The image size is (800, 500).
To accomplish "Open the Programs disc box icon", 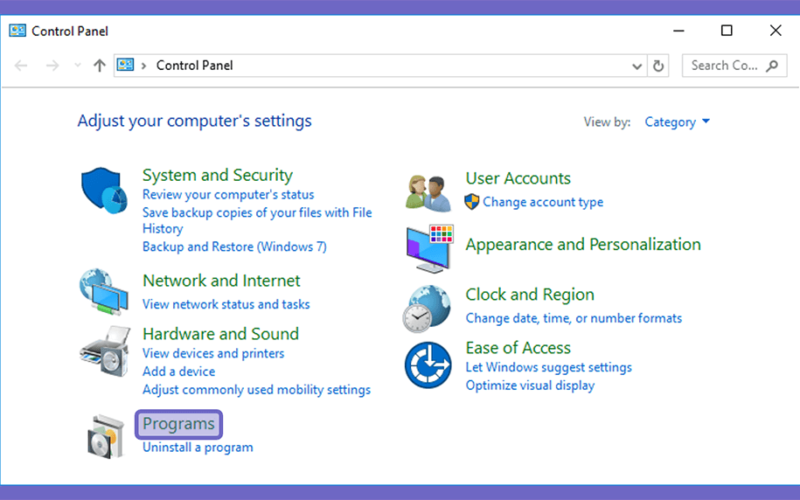I will tap(106, 436).
